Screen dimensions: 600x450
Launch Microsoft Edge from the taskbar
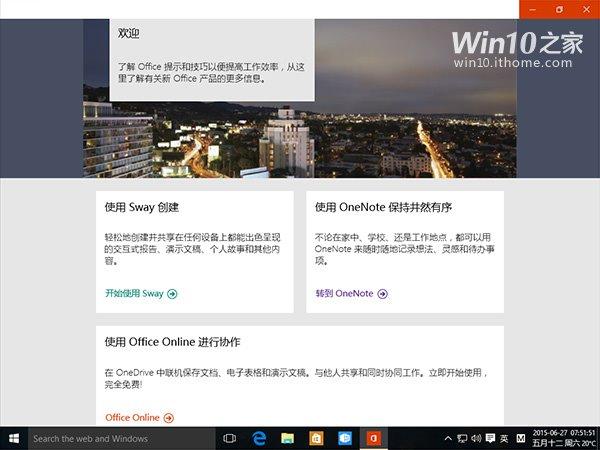coord(259,439)
